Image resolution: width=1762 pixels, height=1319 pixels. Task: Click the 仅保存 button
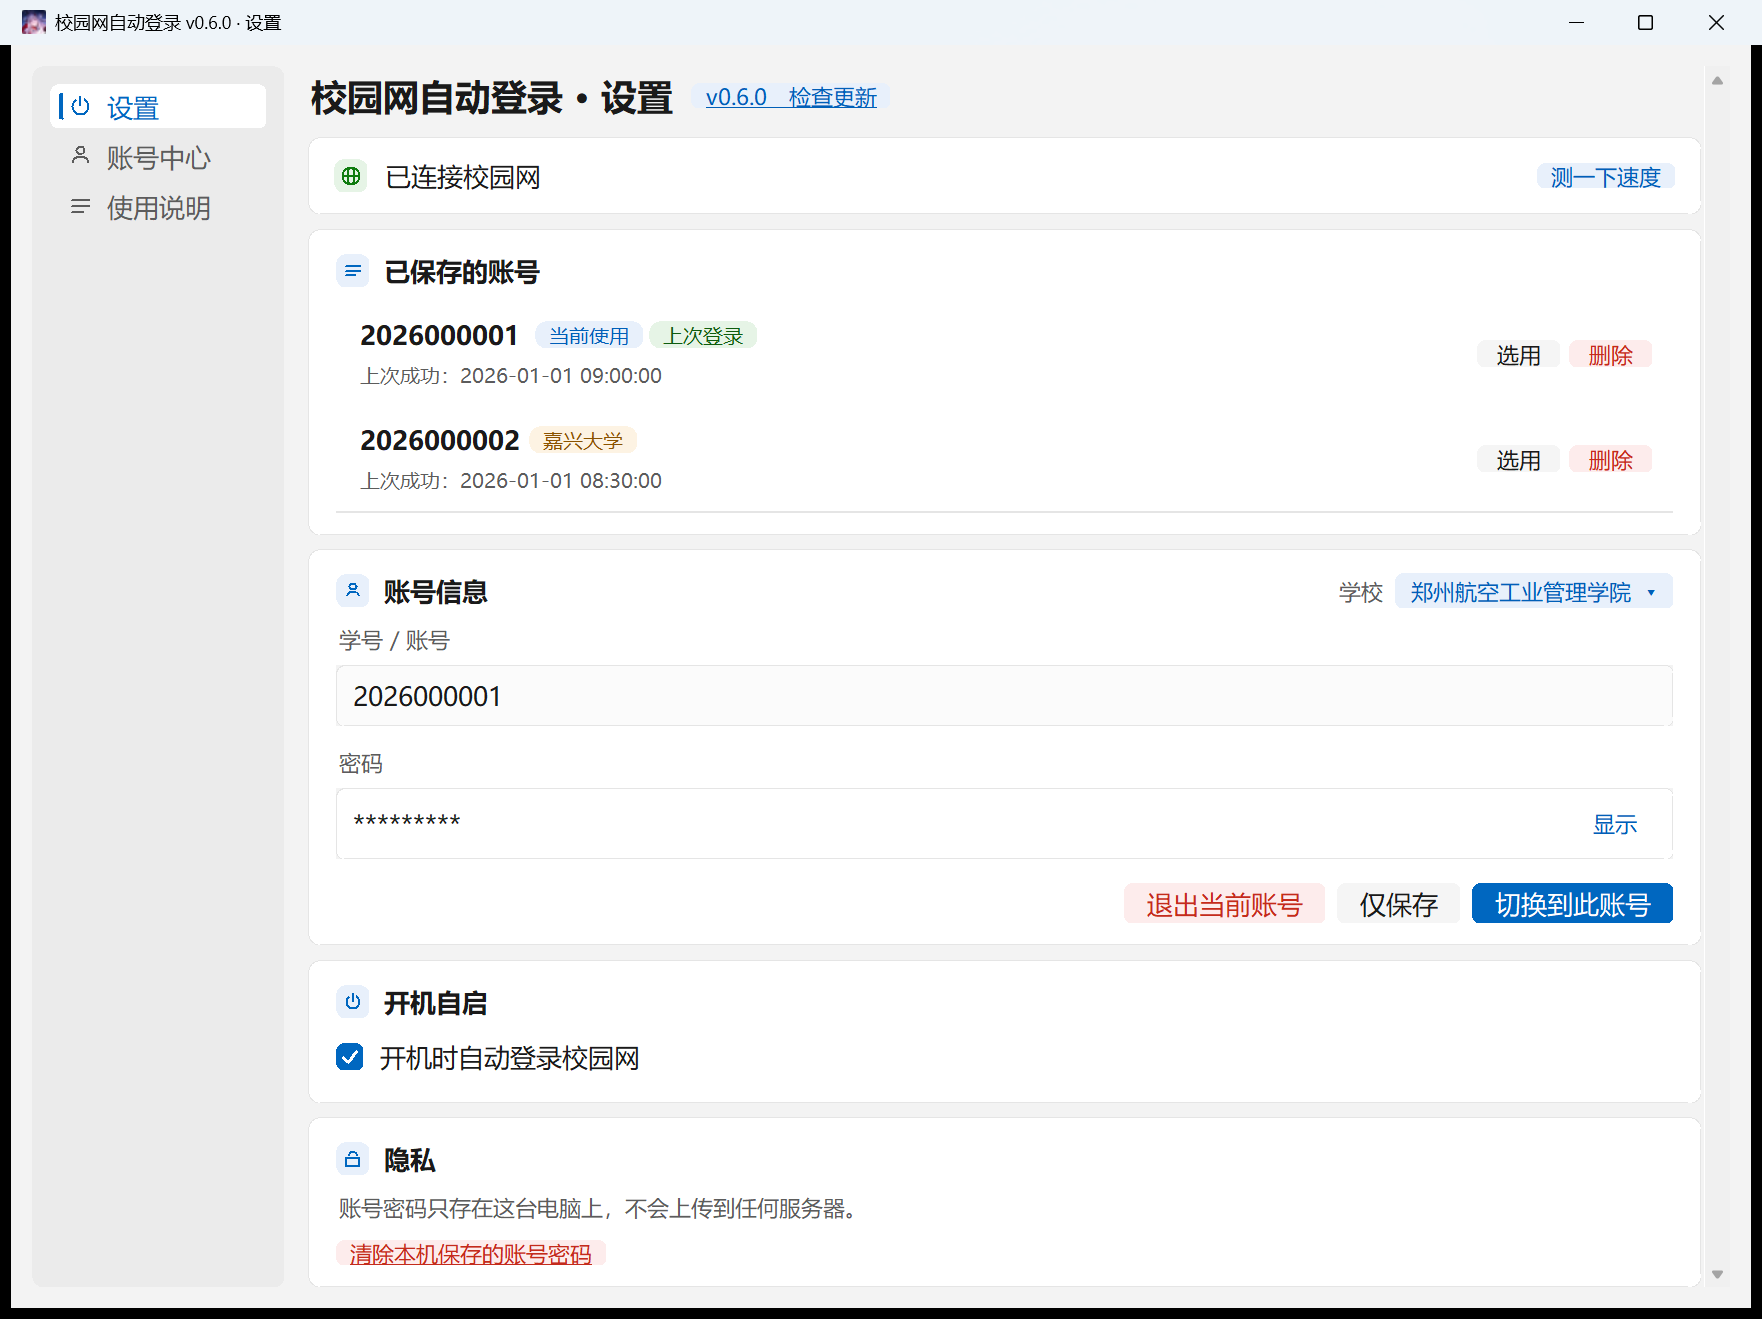tap(1398, 904)
